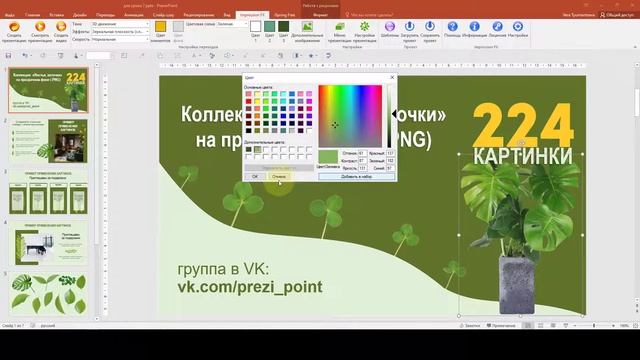The width and height of the screenshot is (640, 360).
Task: Switch to the Формат ribbon tab
Action: tap(320, 15)
